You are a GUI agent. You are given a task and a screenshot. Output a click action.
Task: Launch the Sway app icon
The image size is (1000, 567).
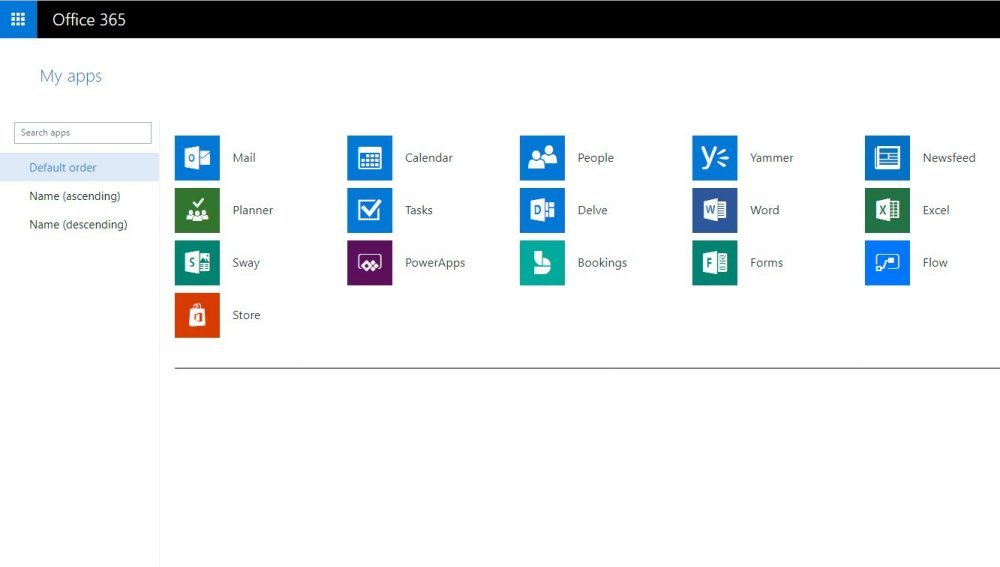pos(197,263)
